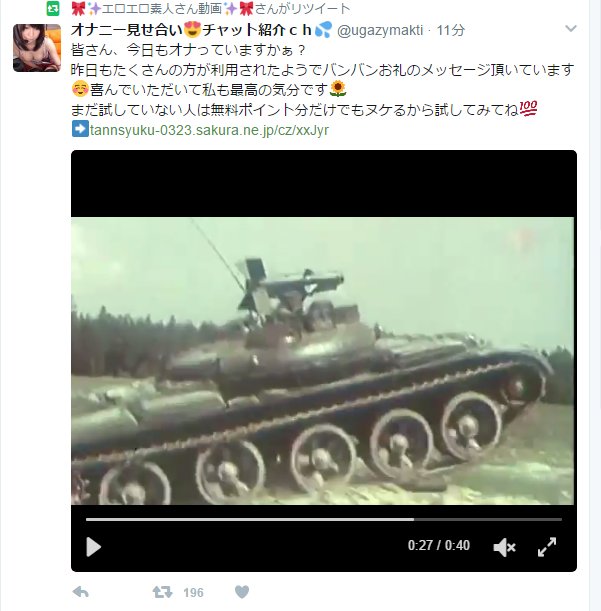Retweet using the retweet arrows icon

pos(162,592)
